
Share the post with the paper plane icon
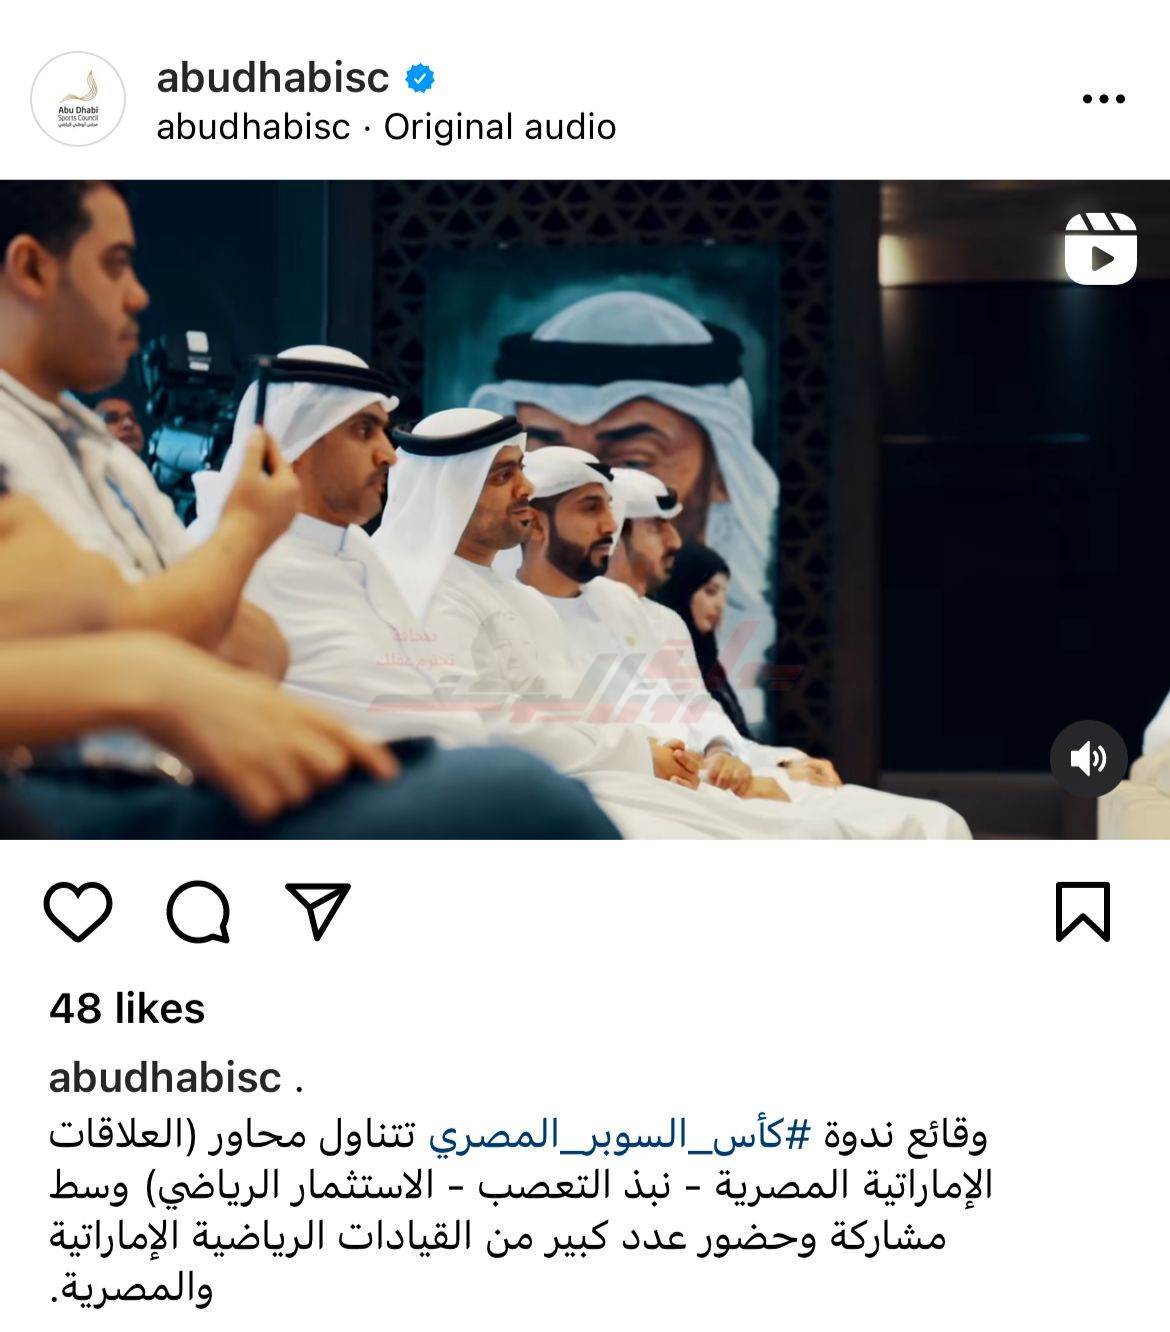tap(318, 910)
